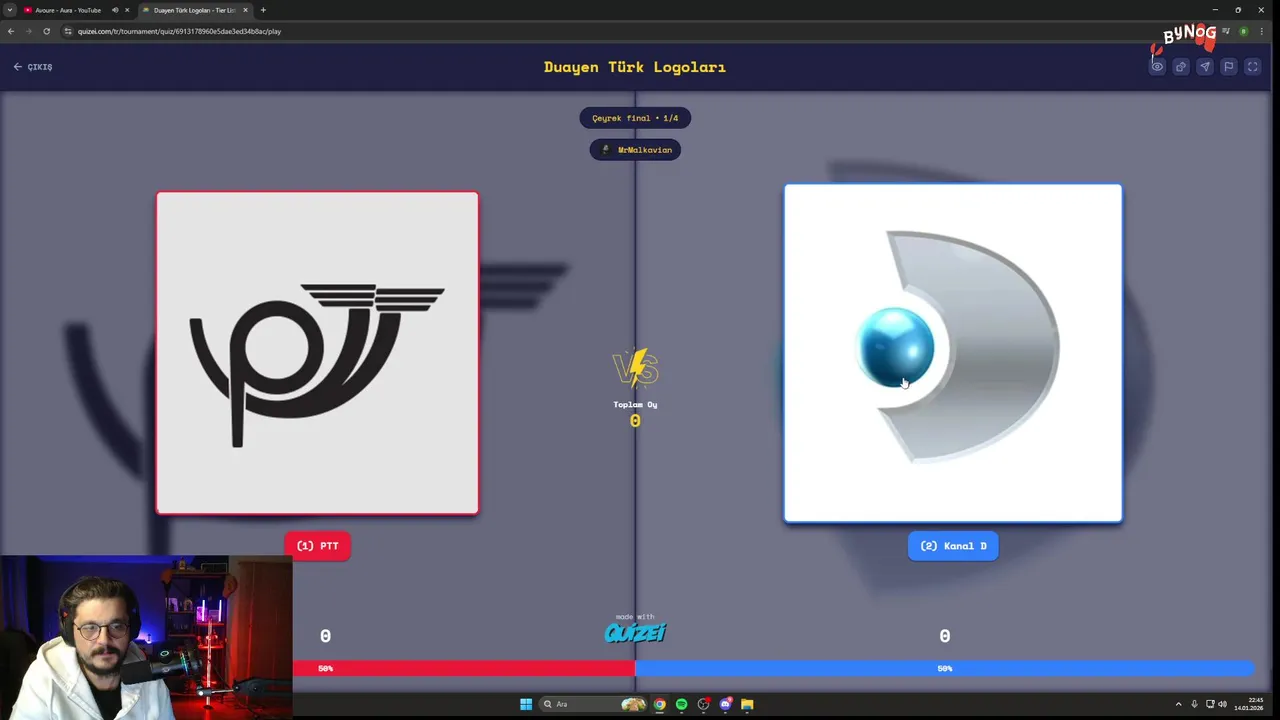Click the Duayen Türk Logoları title

(635, 67)
